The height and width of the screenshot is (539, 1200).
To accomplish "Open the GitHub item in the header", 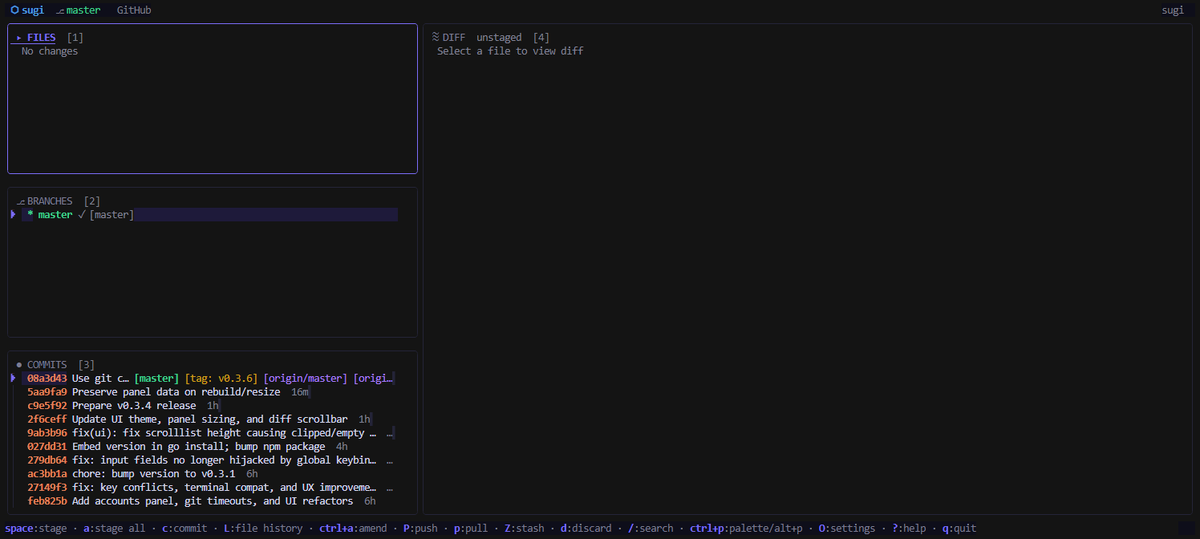I will coord(134,10).
